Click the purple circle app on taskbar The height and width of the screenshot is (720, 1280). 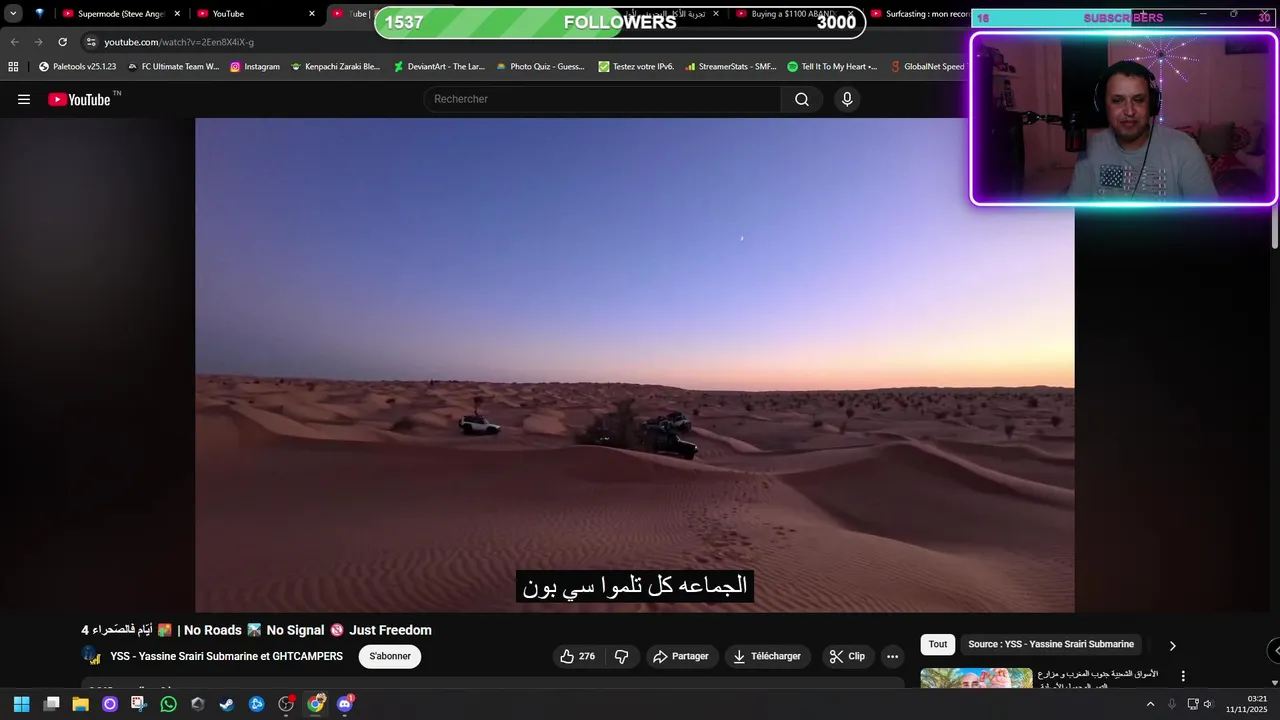tap(110, 704)
